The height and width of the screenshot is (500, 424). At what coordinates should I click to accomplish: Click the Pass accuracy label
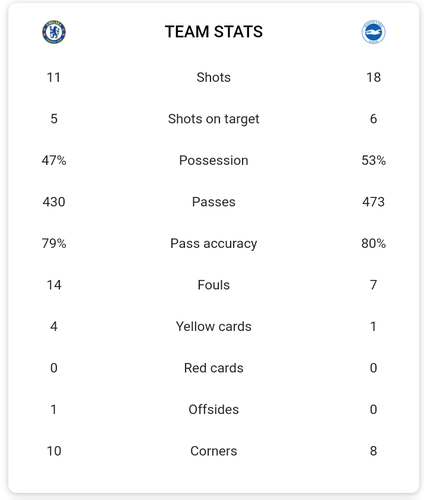(214, 244)
